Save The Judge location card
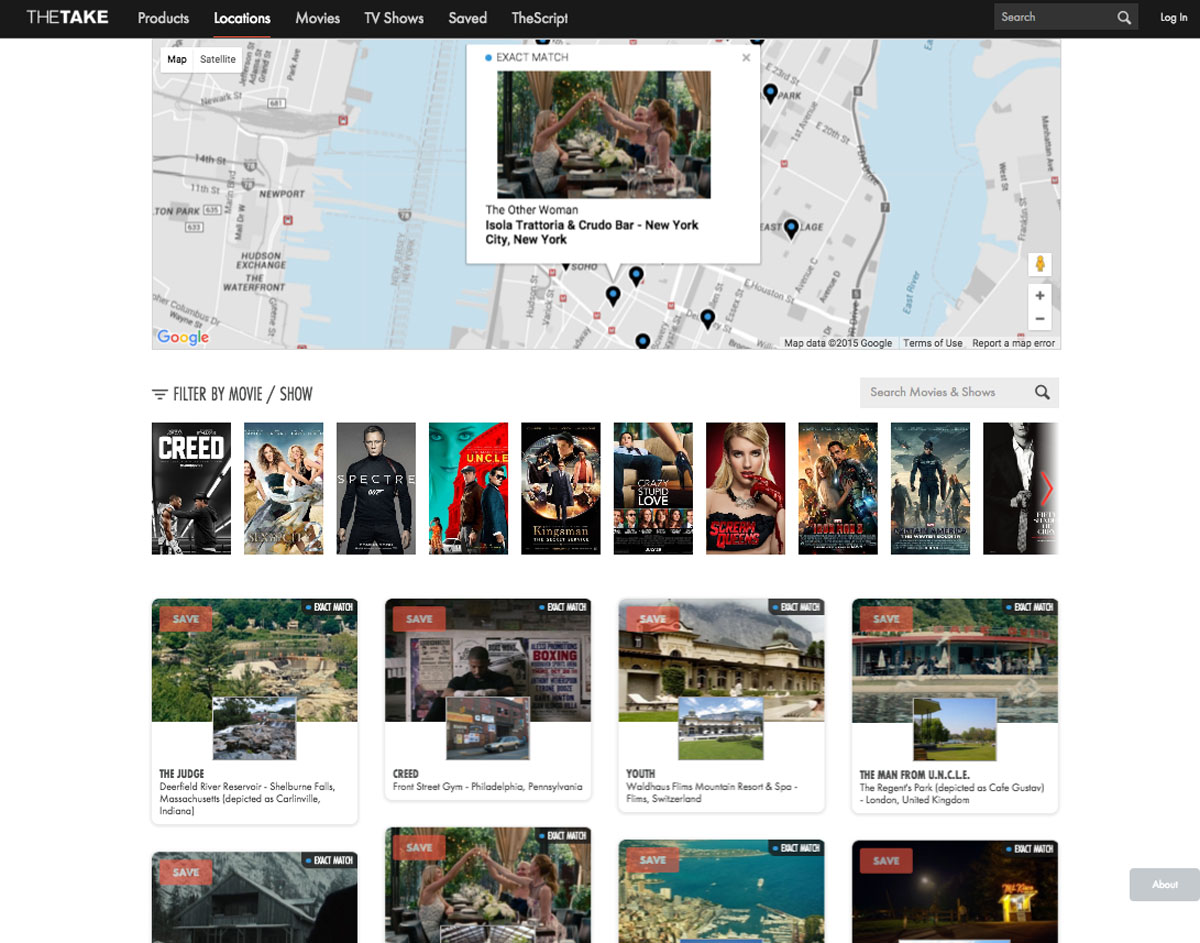This screenshot has height=943, width=1200. [186, 619]
